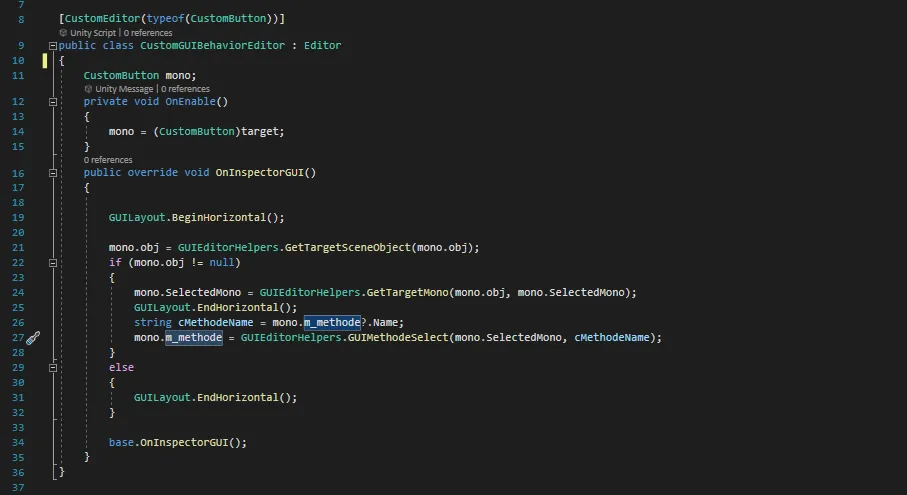
Task: Collapse the OnInspectorGUI method
Action: point(52,173)
